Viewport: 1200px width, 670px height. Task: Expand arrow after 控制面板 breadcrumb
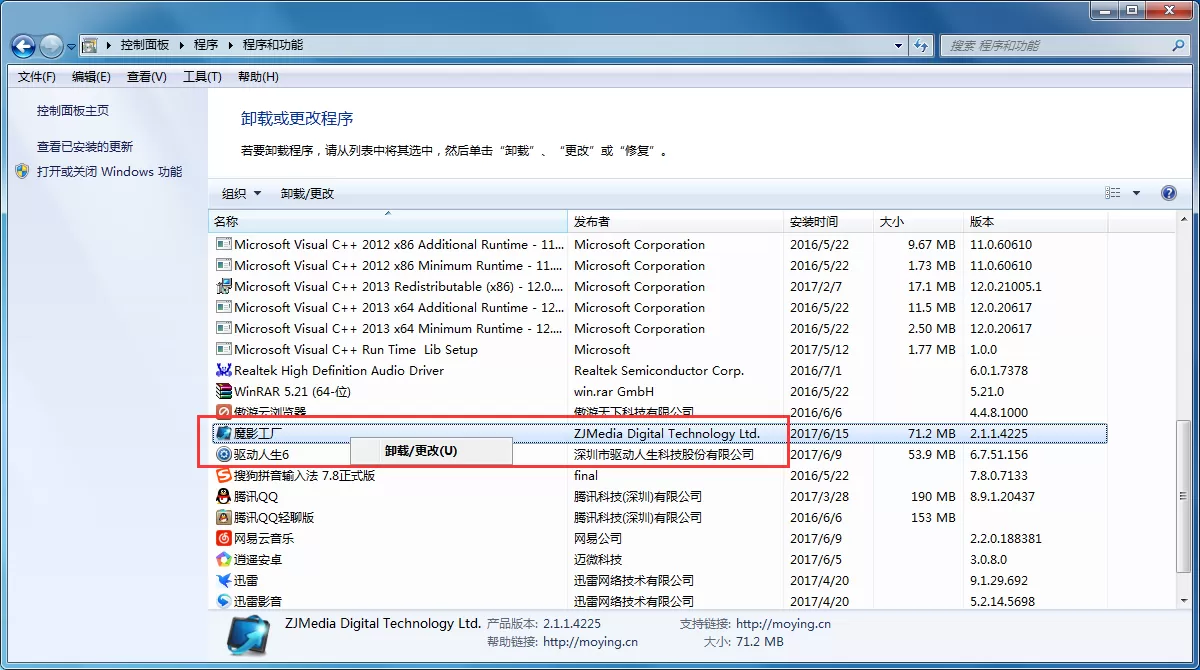click(x=181, y=45)
